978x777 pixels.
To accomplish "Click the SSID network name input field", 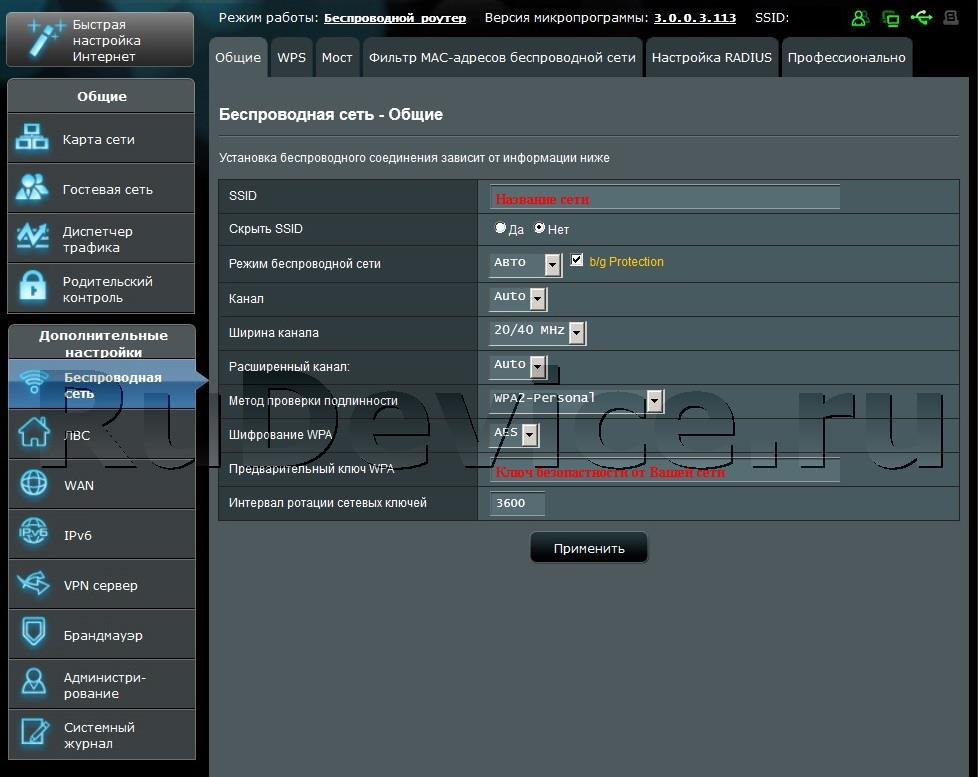I will tap(664, 197).
